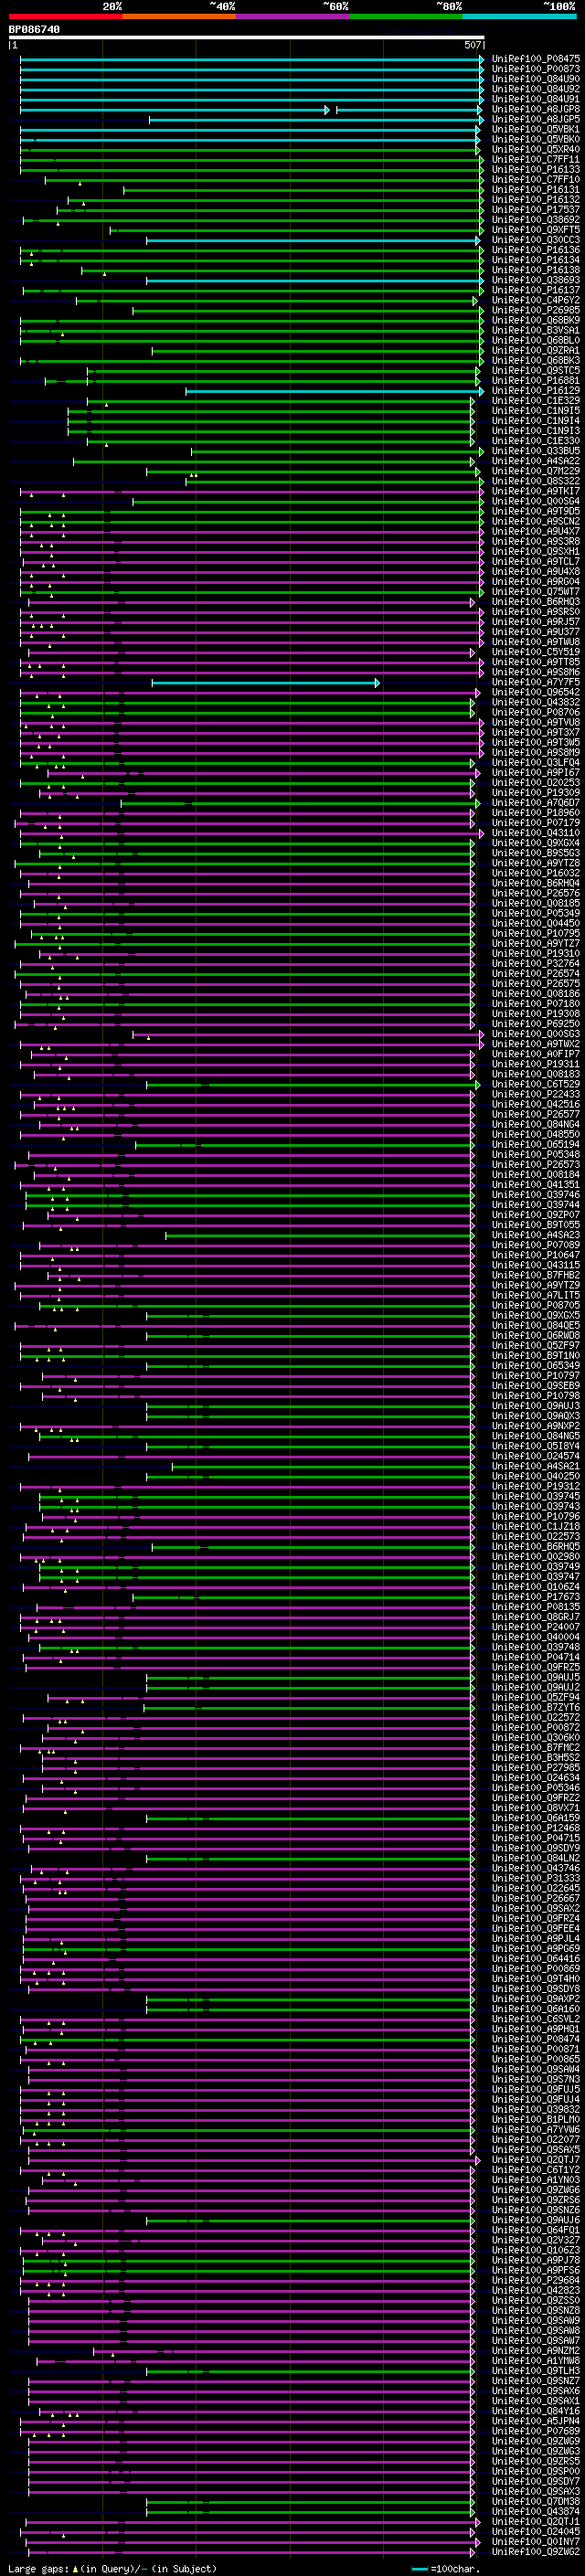Screen dimensions: 585x2576
Task: Select hit label UniRef100_P17537
Action: pyautogui.click(x=536, y=210)
